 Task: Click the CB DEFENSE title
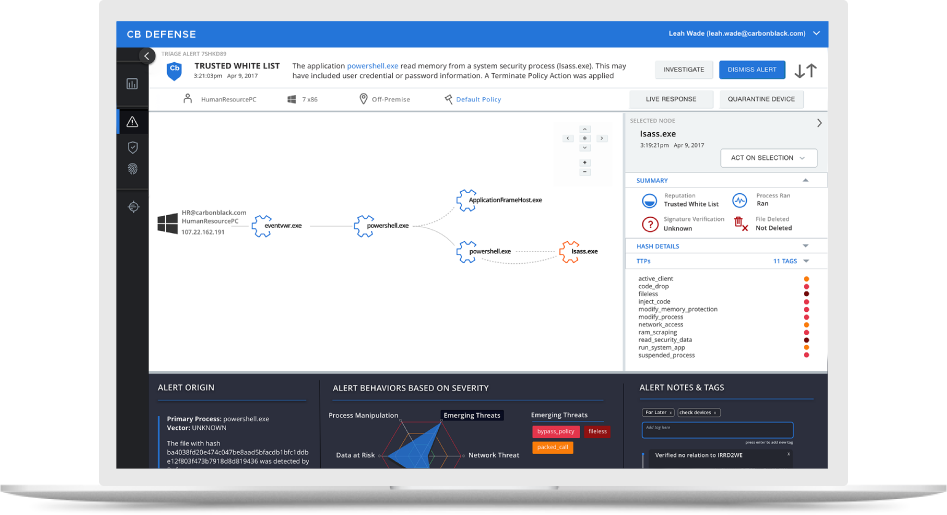[161, 34]
